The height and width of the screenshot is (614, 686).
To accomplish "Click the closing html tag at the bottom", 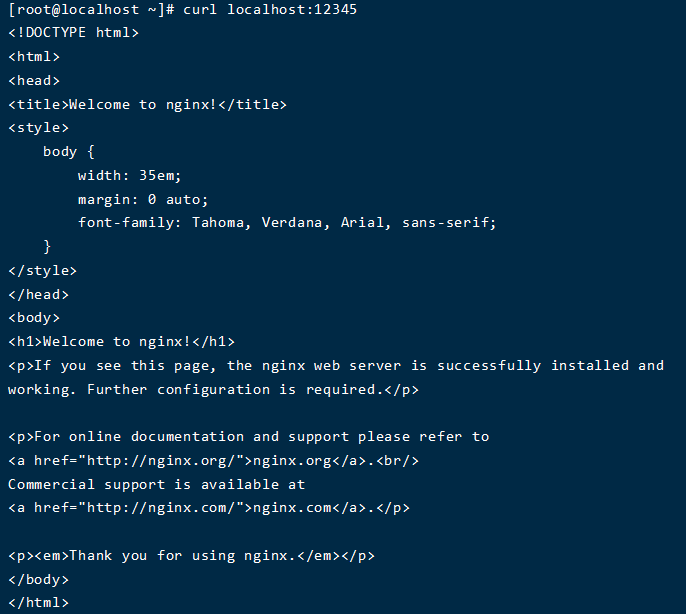I will (x=38, y=603).
